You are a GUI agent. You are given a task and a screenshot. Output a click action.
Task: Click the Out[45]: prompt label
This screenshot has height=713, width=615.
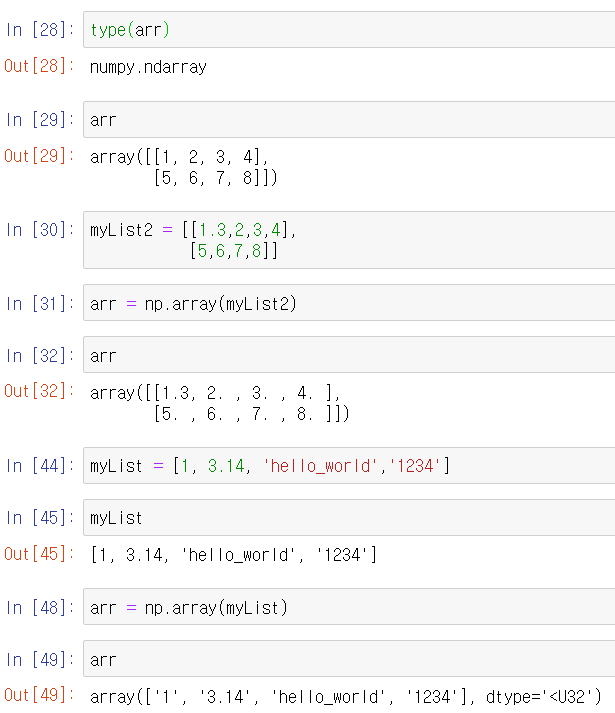point(39,554)
